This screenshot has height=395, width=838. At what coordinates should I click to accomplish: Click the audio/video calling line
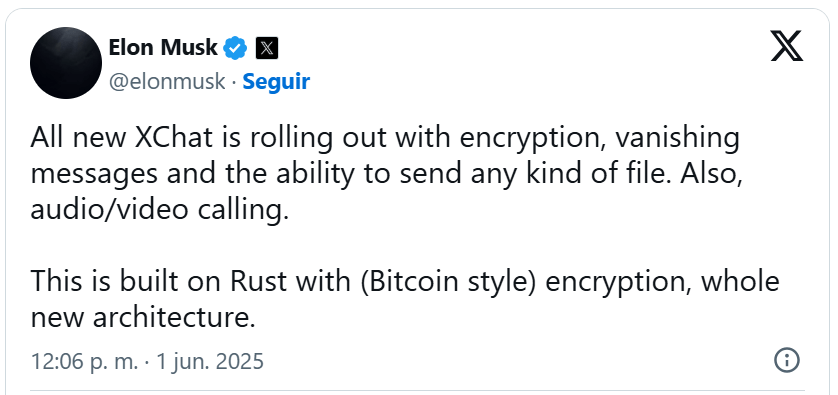159,211
